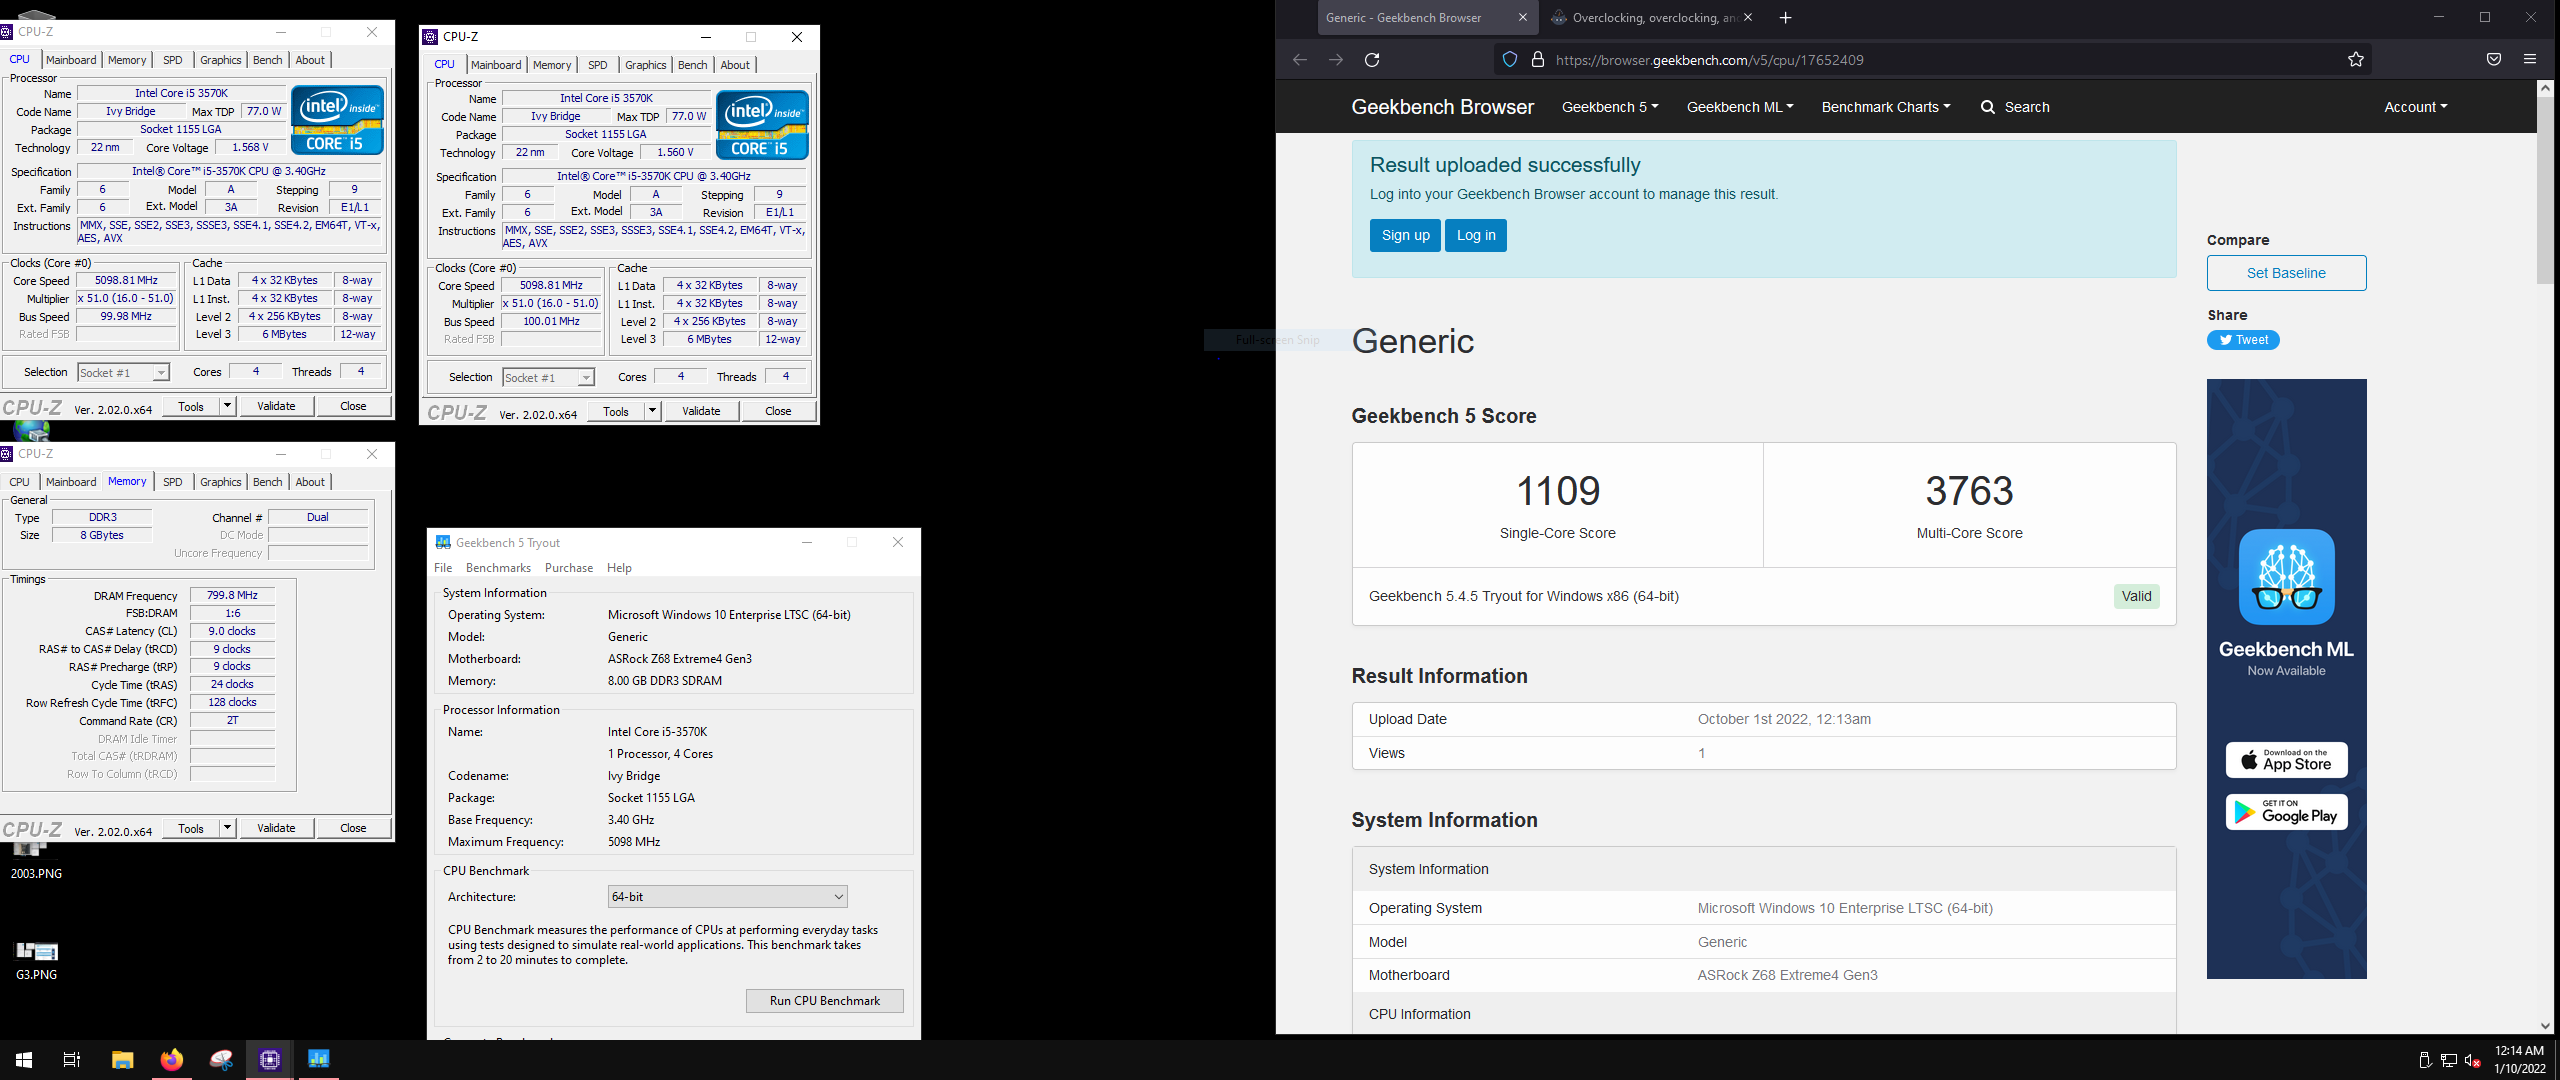
Task: Switch to Mainboard tab in middle CPU-Z
Action: [496, 65]
